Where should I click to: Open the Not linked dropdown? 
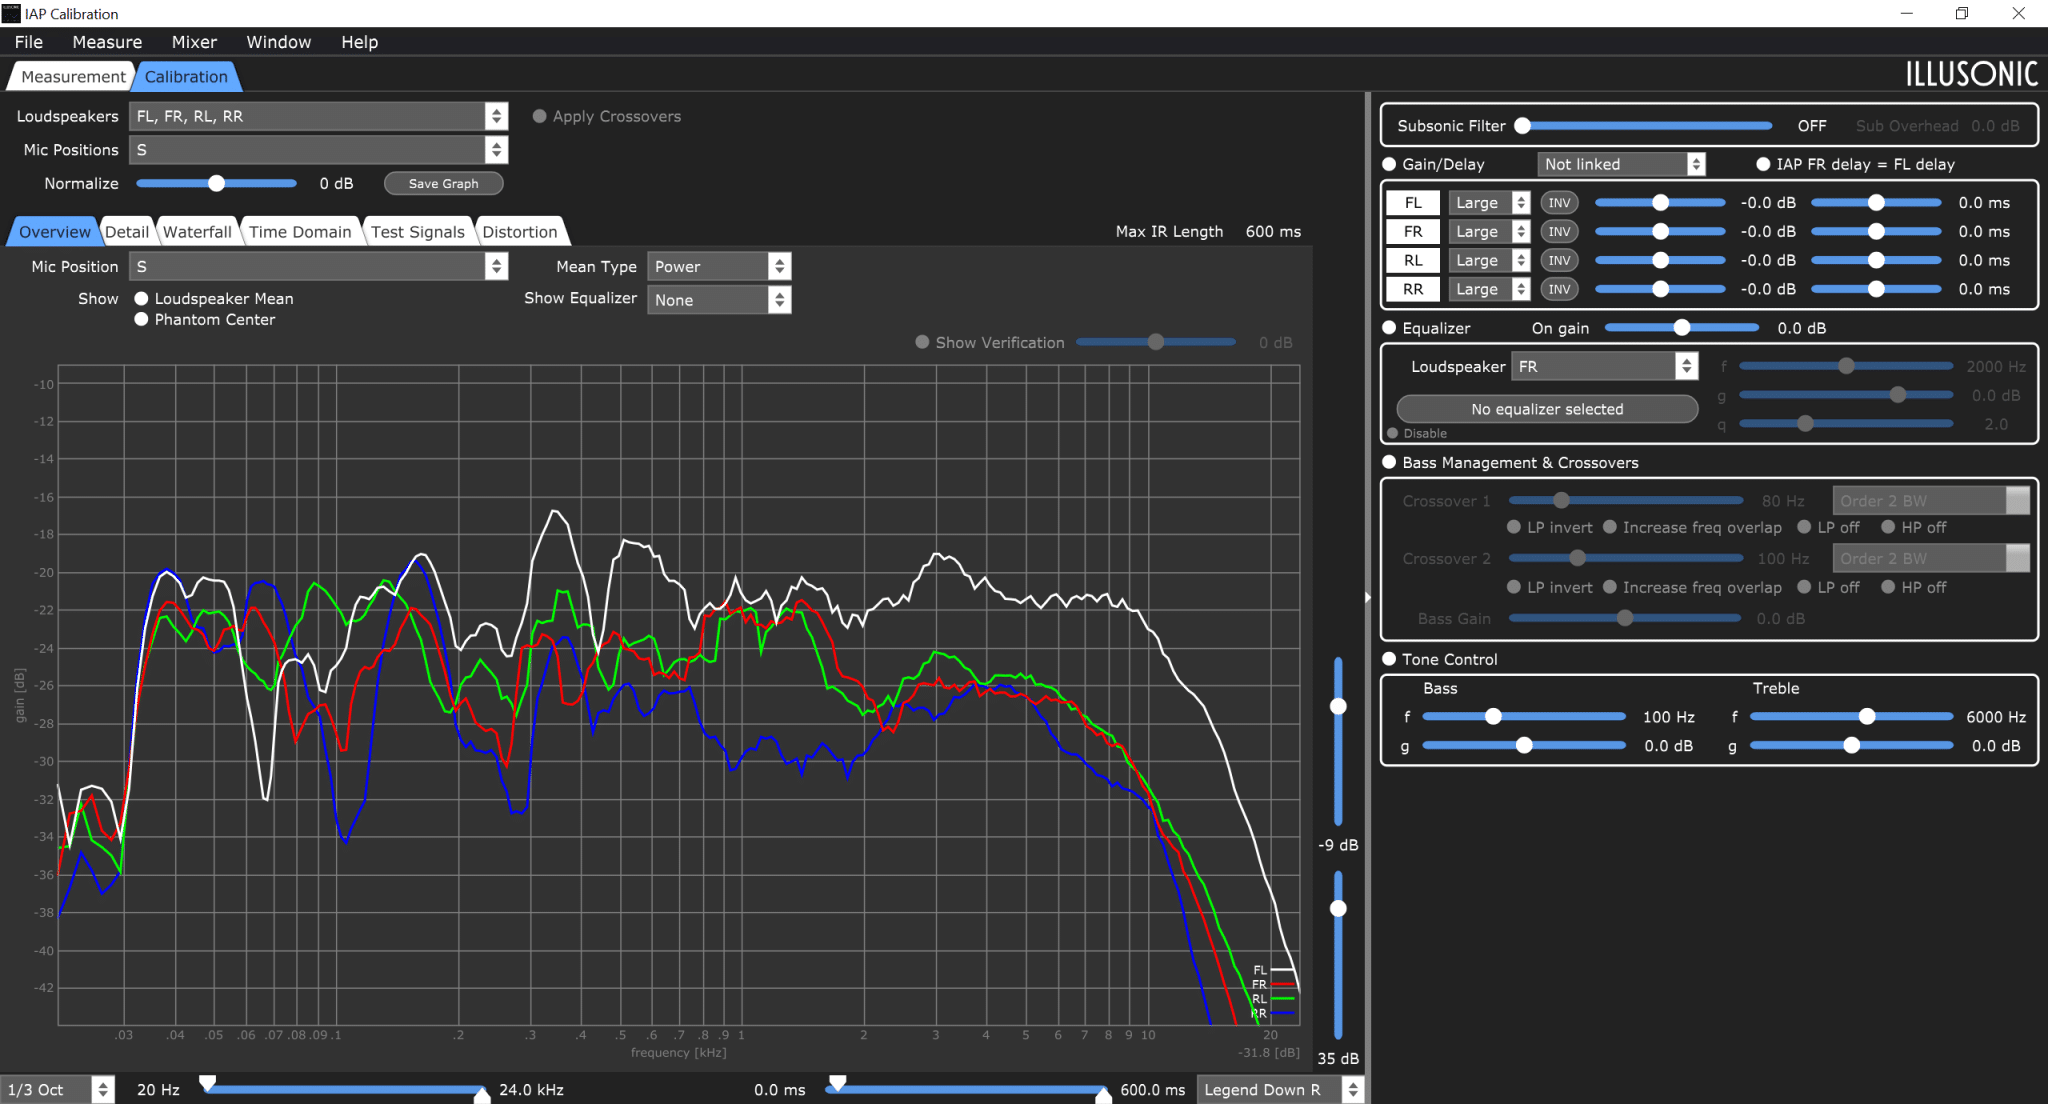[1621, 164]
